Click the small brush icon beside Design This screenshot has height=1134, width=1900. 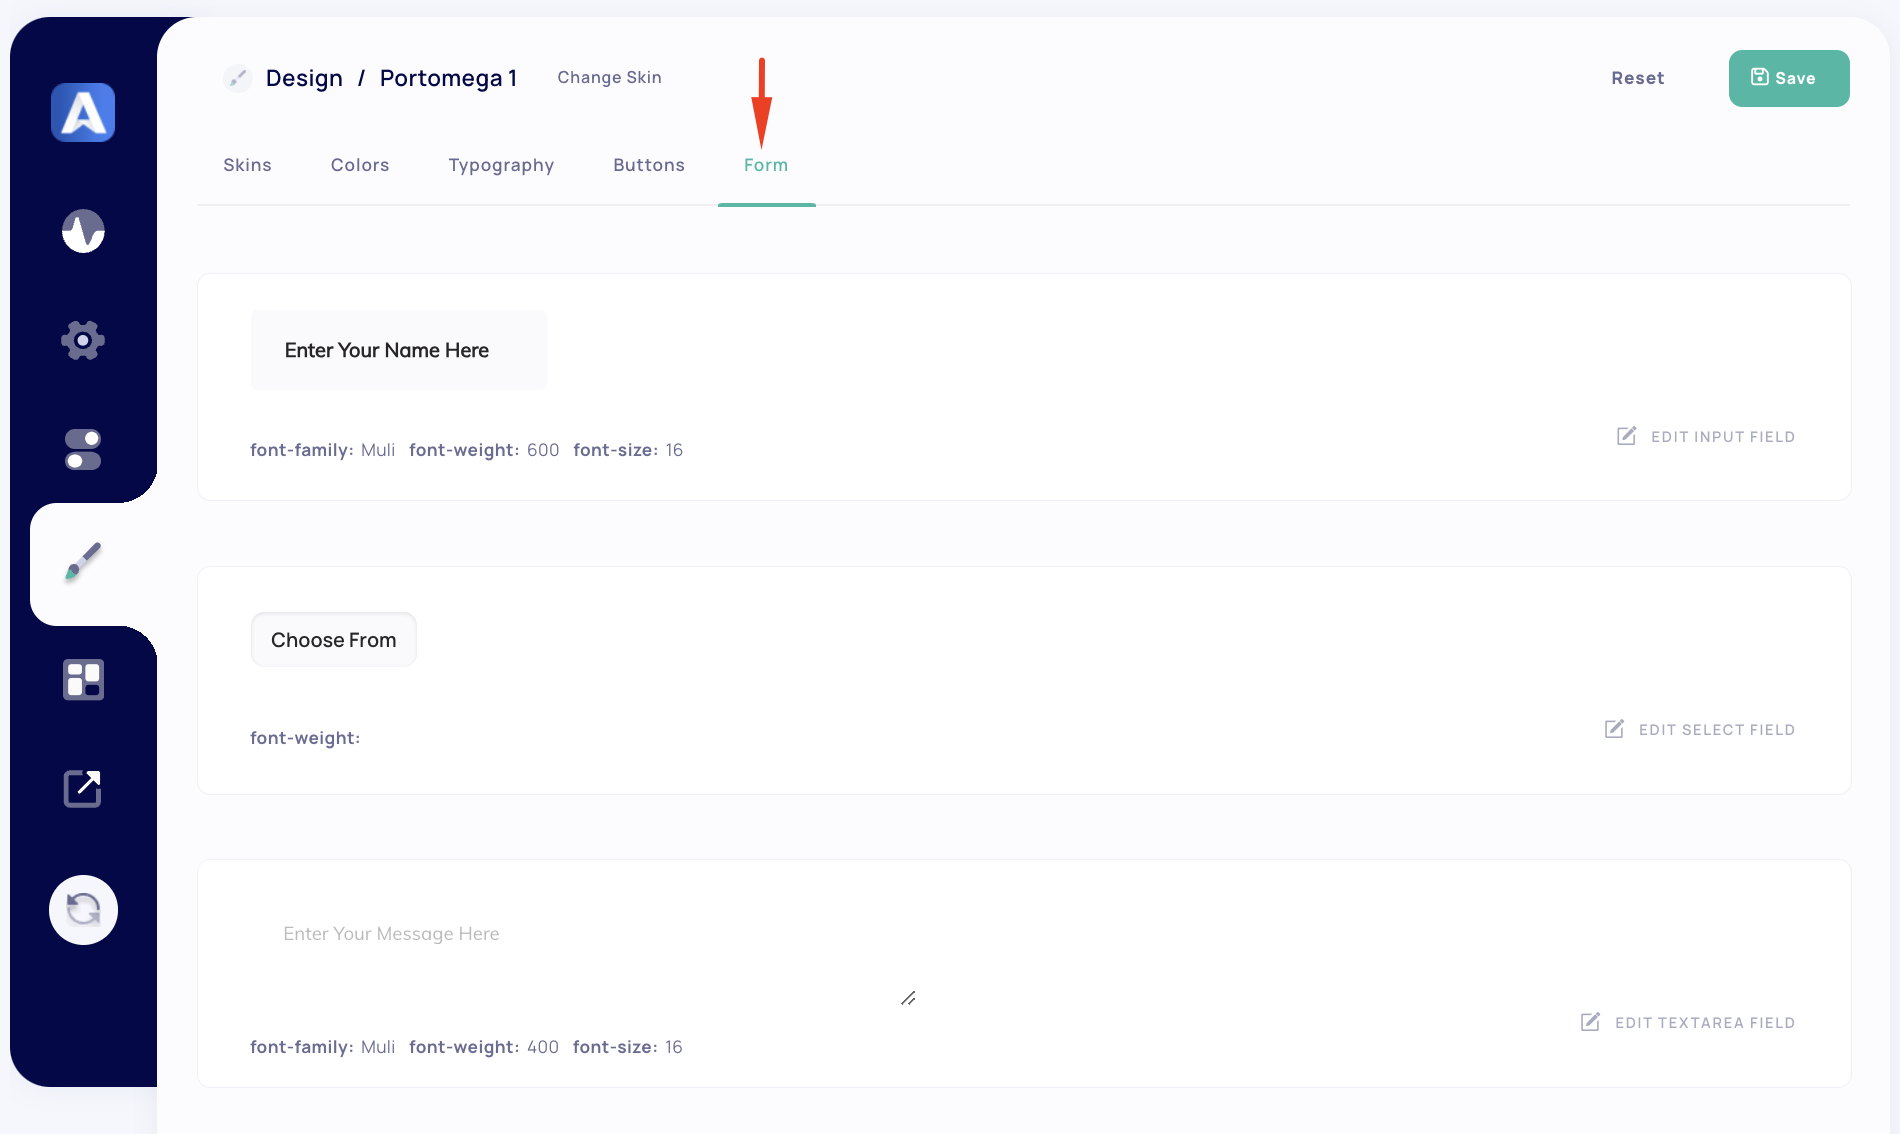pyautogui.click(x=238, y=78)
